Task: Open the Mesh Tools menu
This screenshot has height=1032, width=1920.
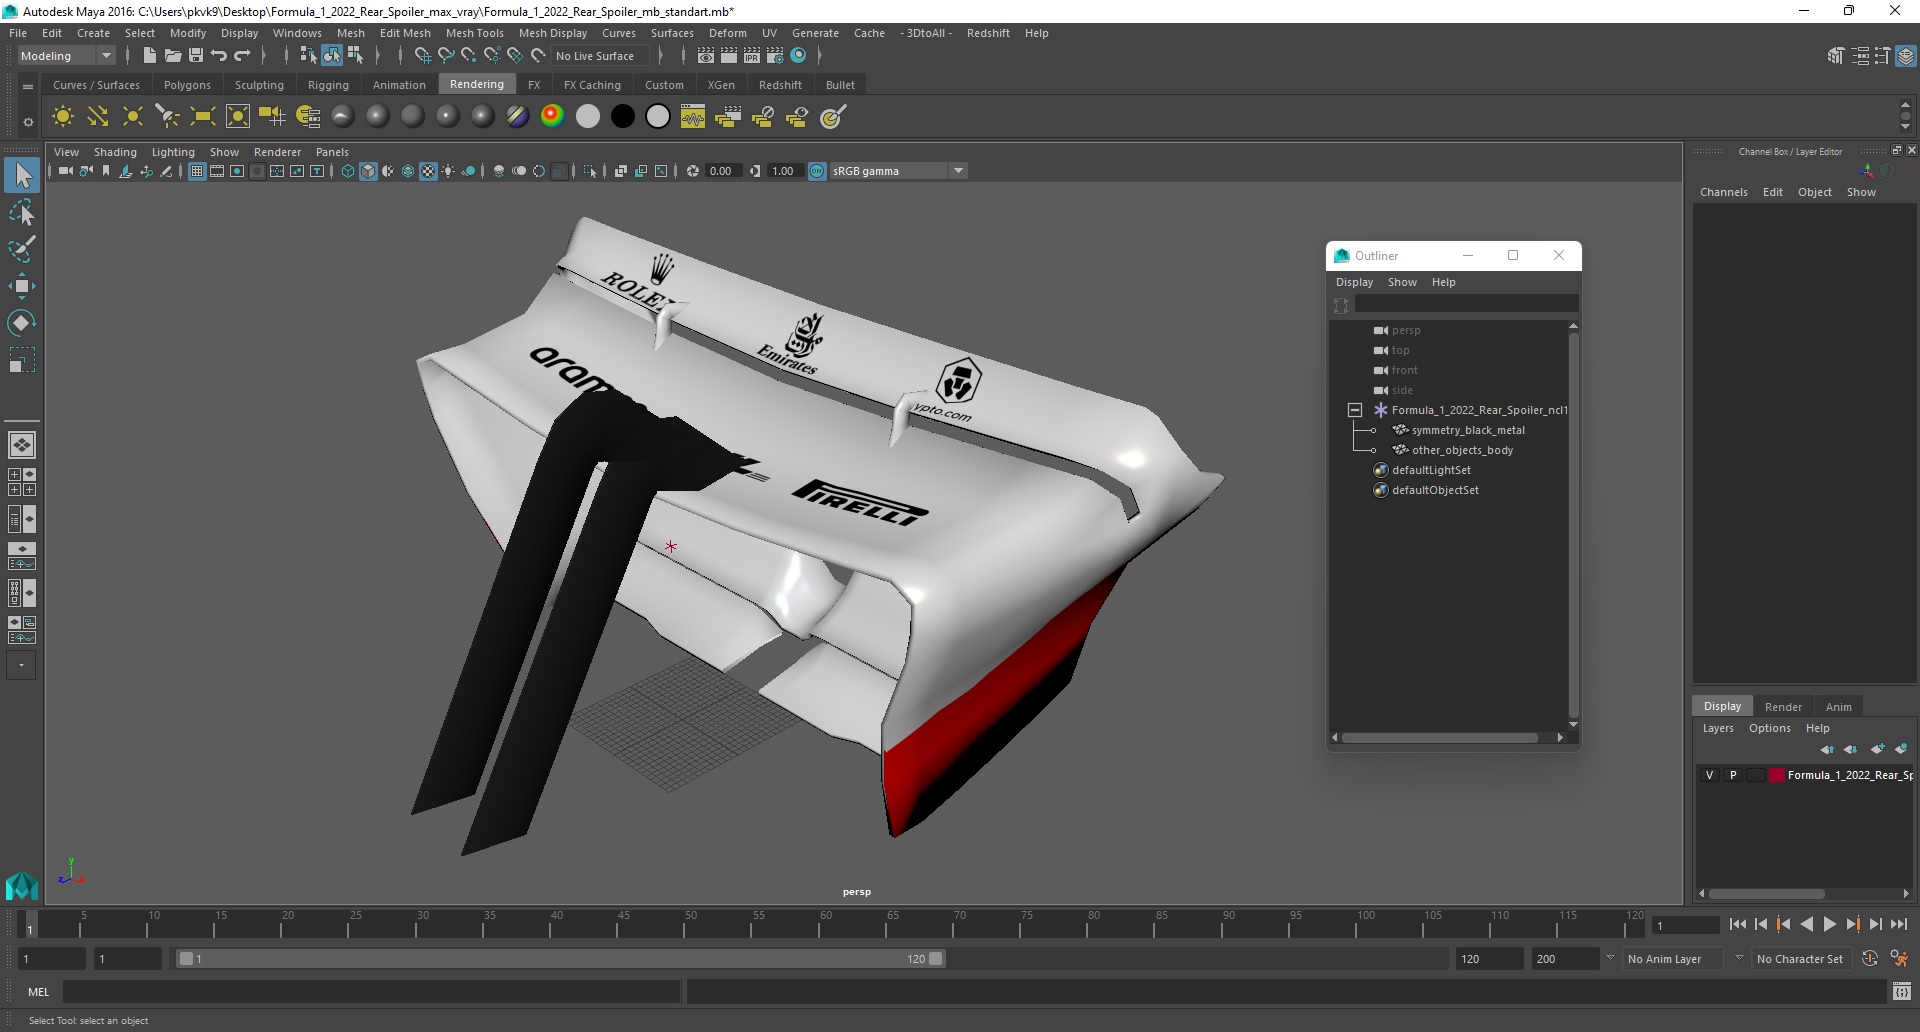Action: (474, 33)
